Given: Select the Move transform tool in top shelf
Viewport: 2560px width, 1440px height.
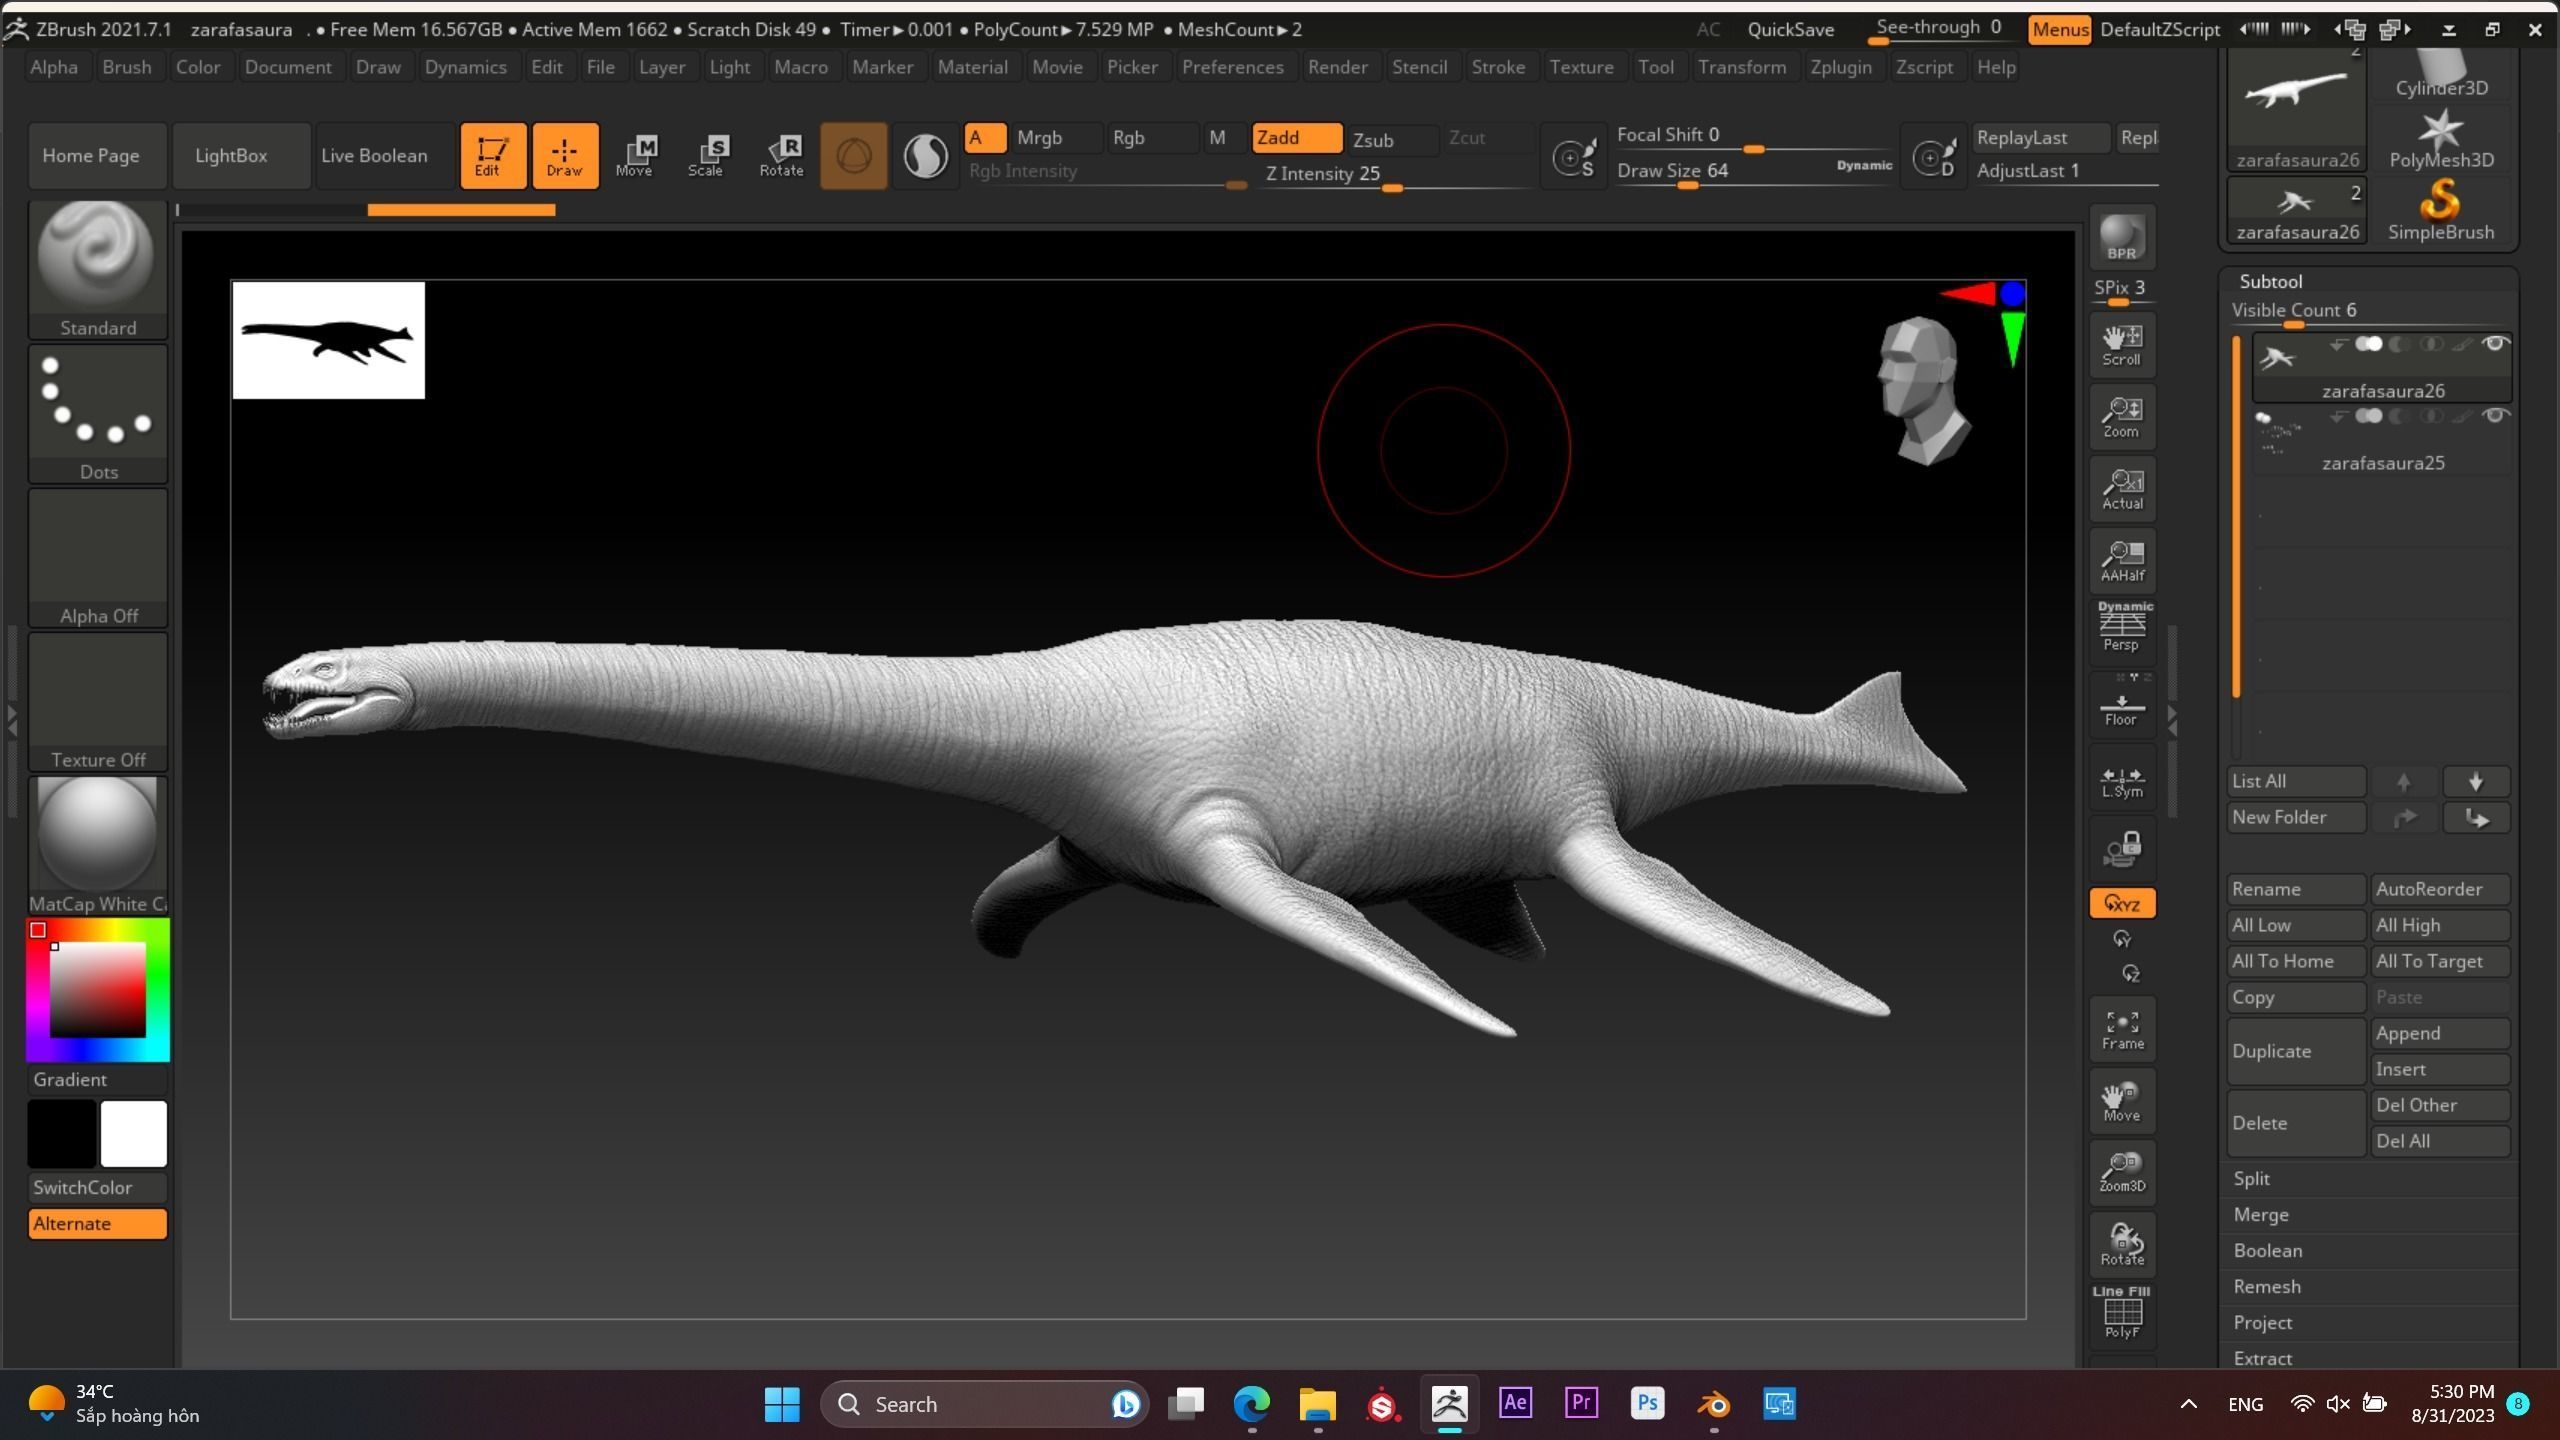Looking at the screenshot, I should 635,156.
